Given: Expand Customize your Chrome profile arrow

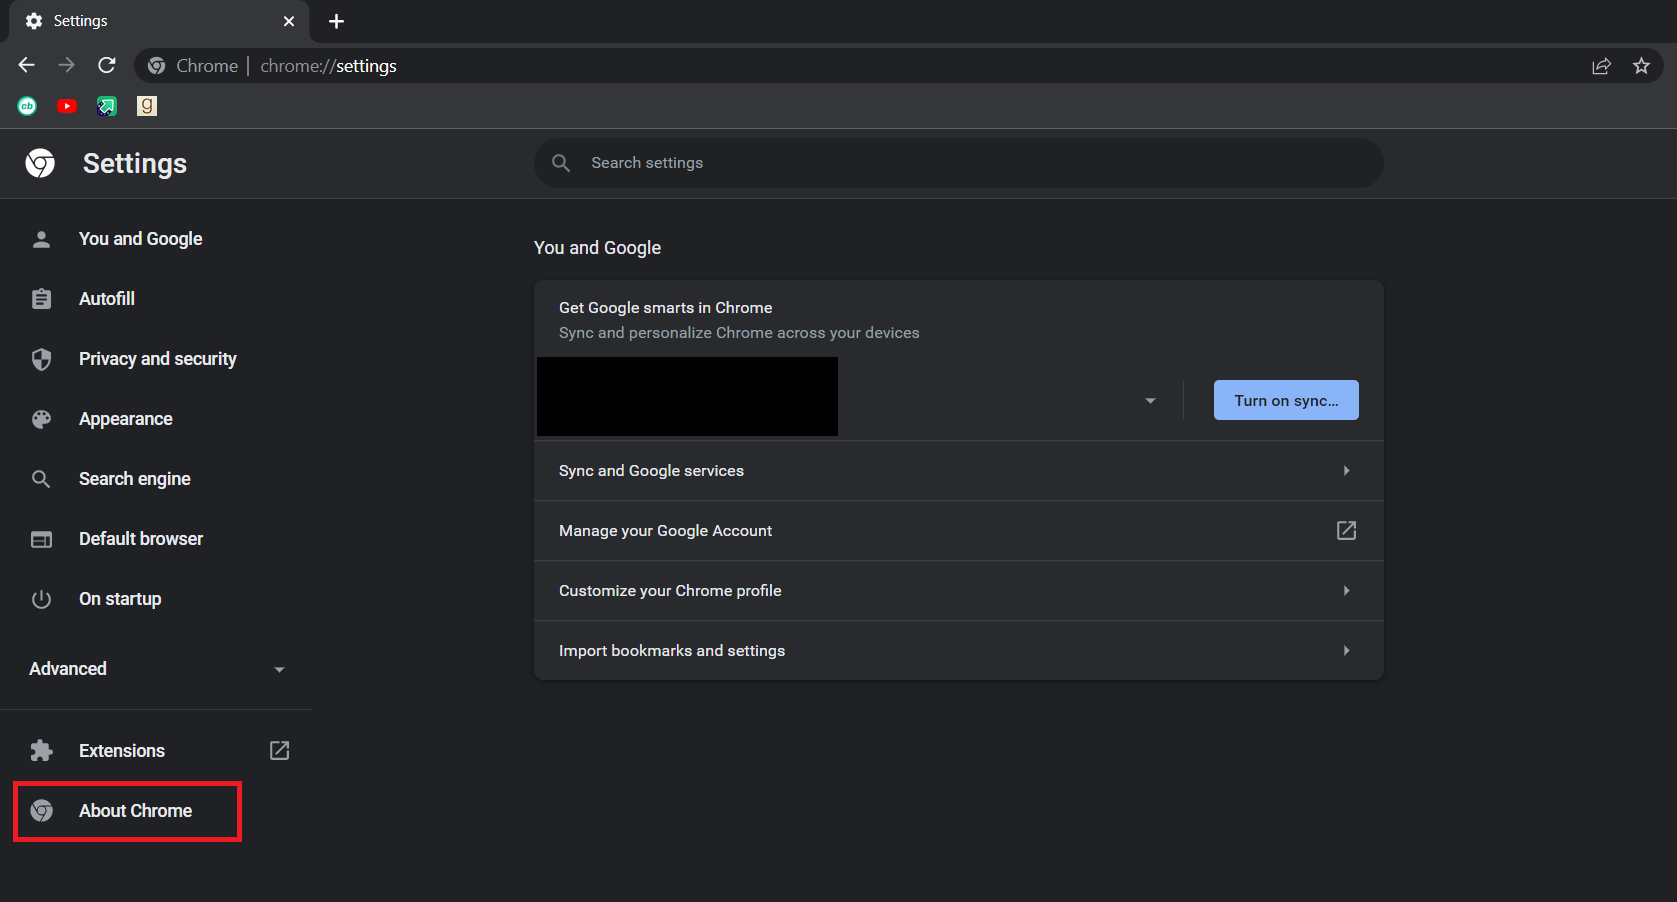Looking at the screenshot, I should tap(1346, 591).
